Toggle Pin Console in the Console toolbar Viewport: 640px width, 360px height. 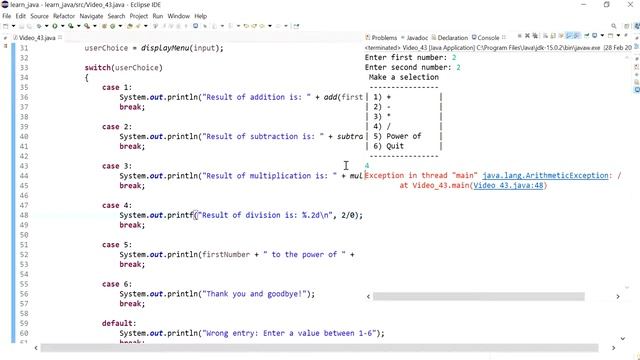tap(587, 36)
